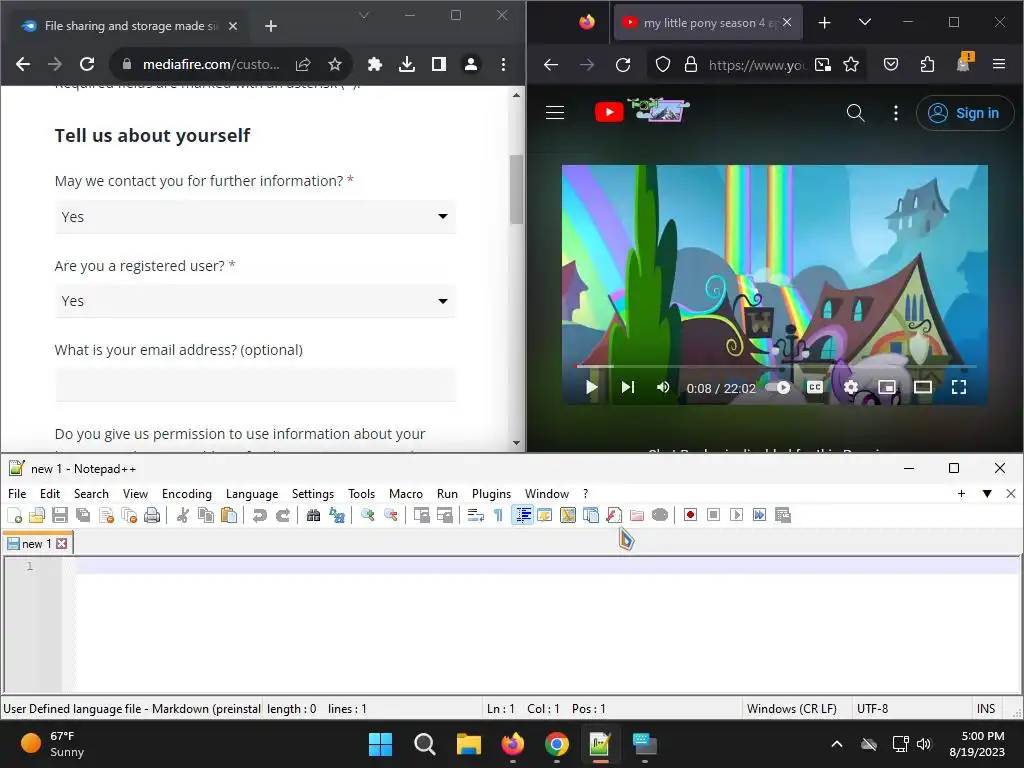
Task: Open YouTube search icon
Action: coord(856,113)
